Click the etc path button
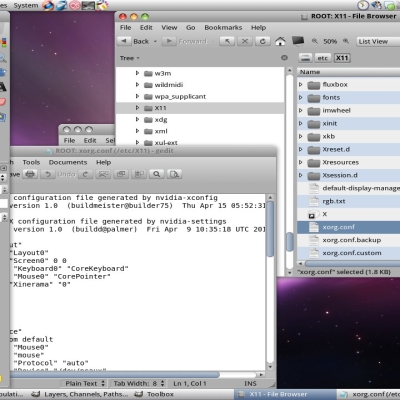The image size is (400, 400). 322,58
